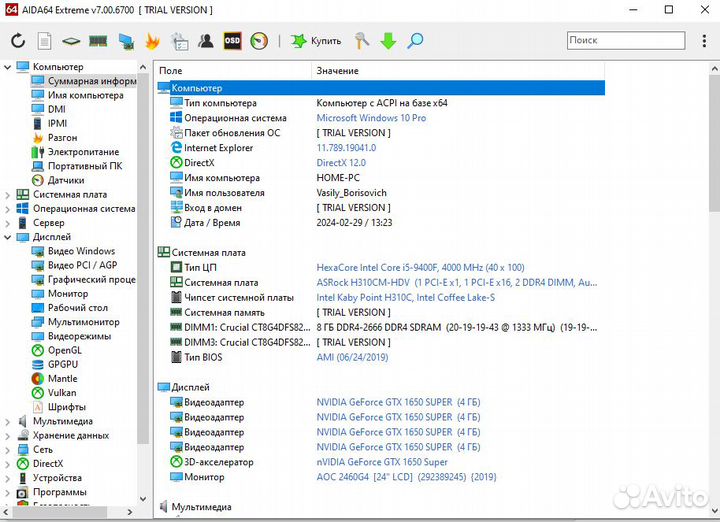Open the Шрифты fonts tree item
The width and height of the screenshot is (720, 522).
pos(59,408)
